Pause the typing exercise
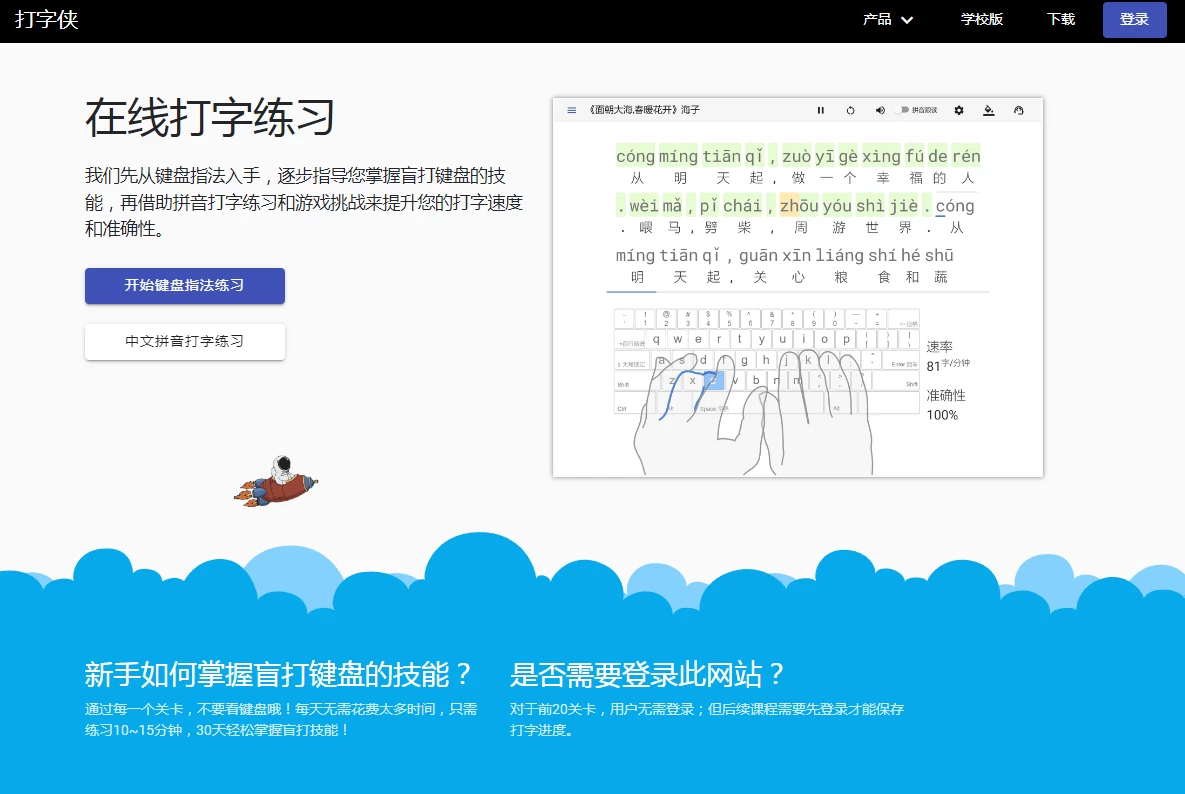Screen dimensions: 1185x794 (821, 110)
